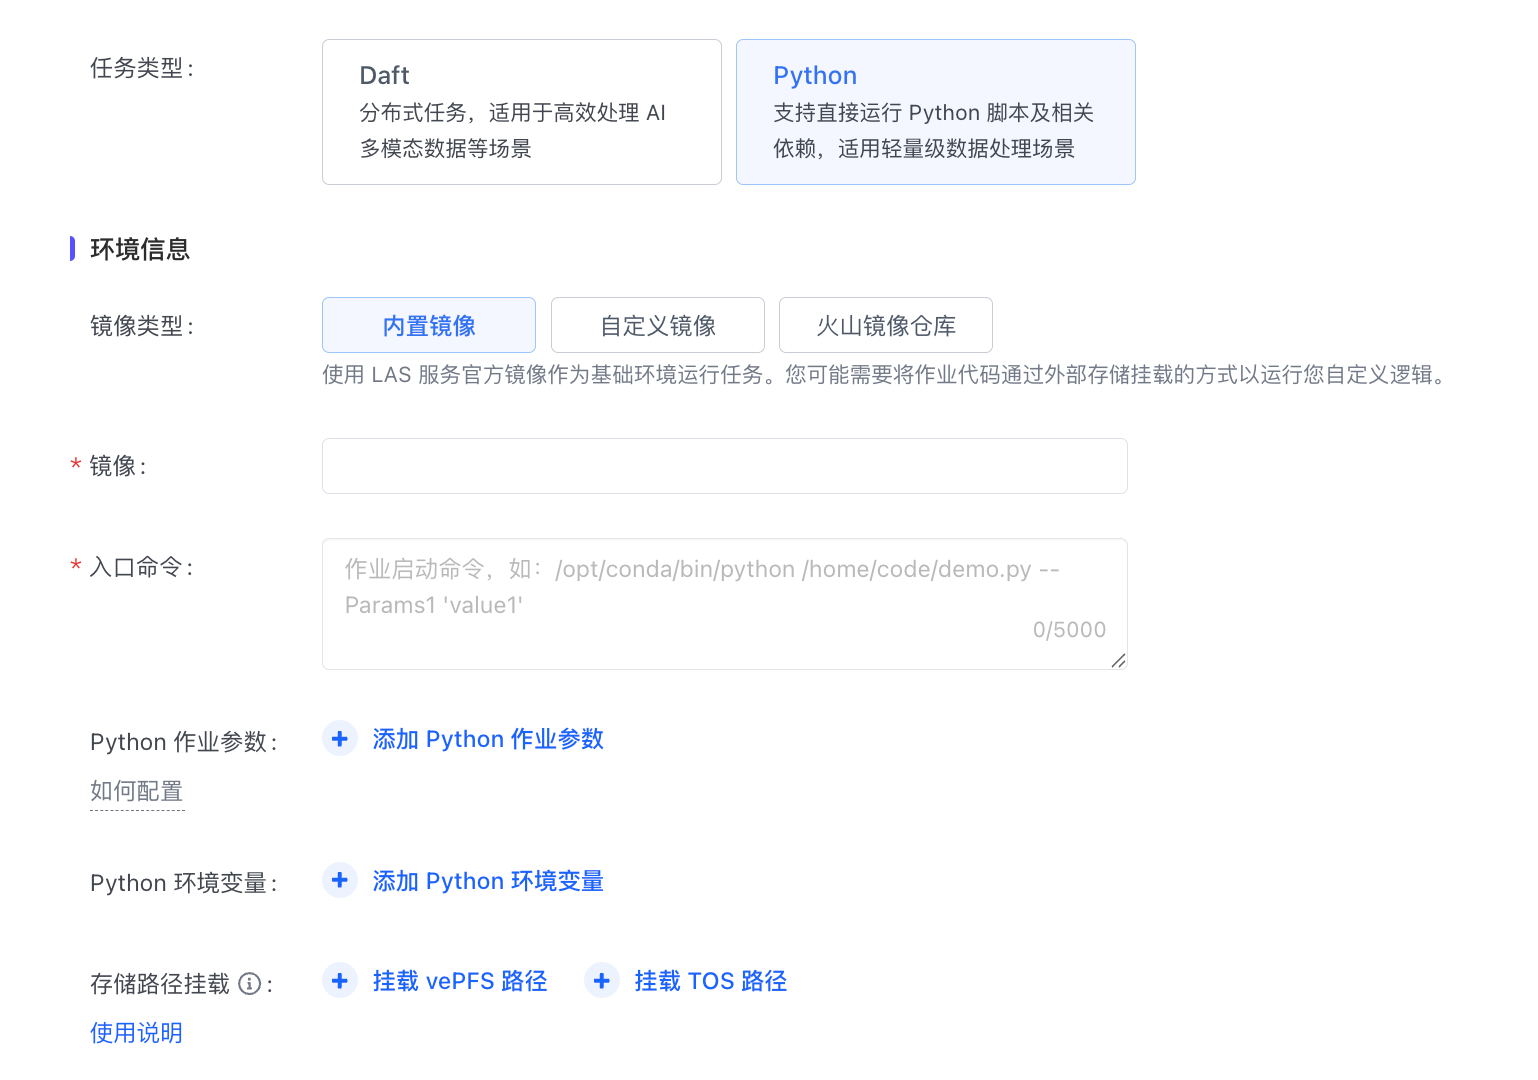The height and width of the screenshot is (1080, 1538).
Task: Focus the 入口命令 text area
Action: pos(725,604)
